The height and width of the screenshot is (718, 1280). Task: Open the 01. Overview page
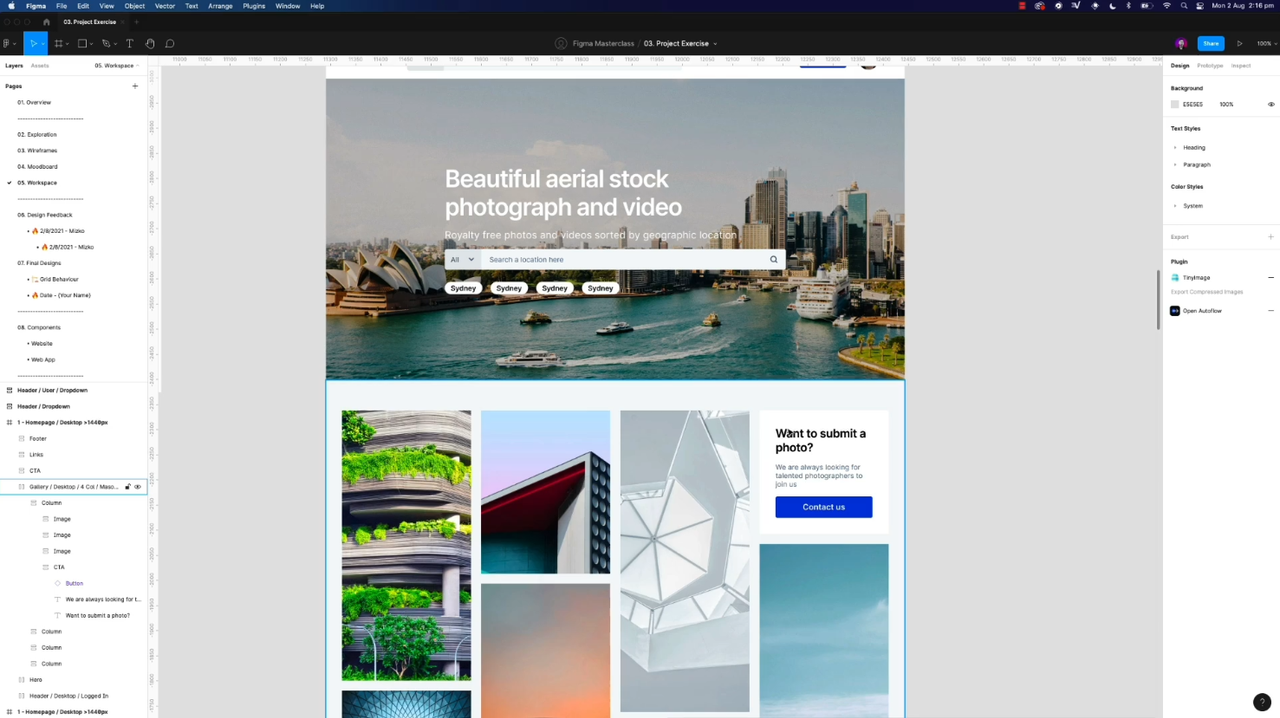coord(34,102)
